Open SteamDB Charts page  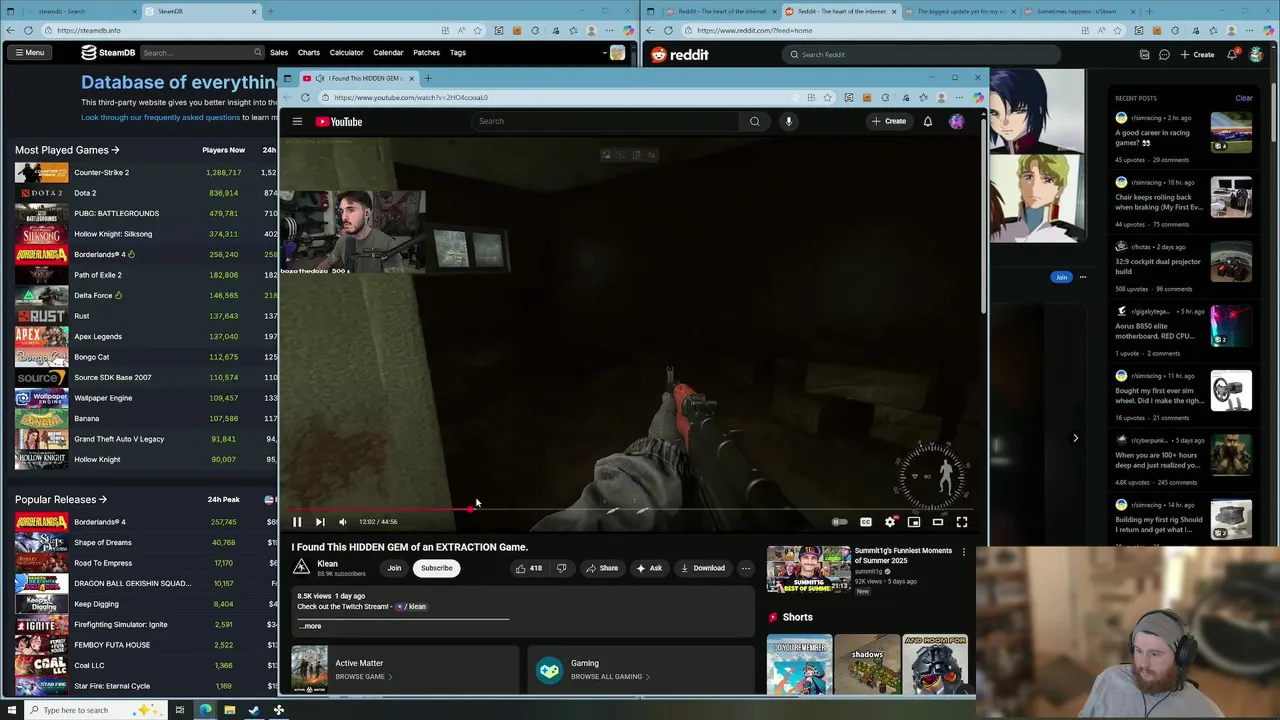(x=309, y=52)
